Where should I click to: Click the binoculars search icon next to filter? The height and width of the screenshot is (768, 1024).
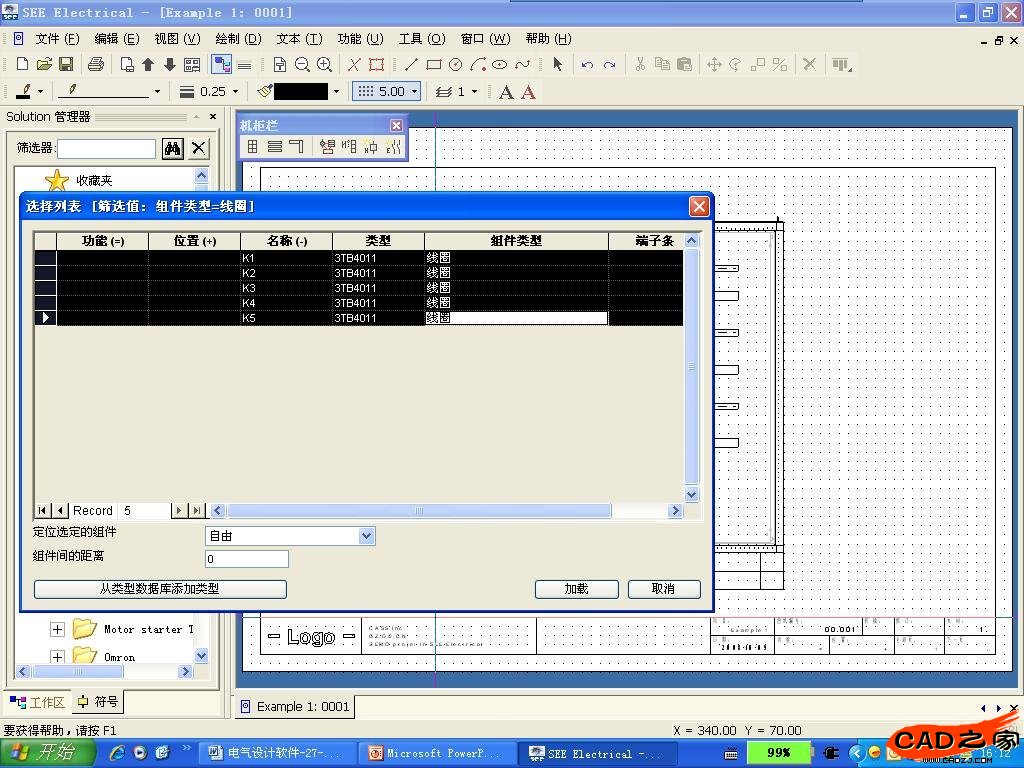click(x=172, y=148)
